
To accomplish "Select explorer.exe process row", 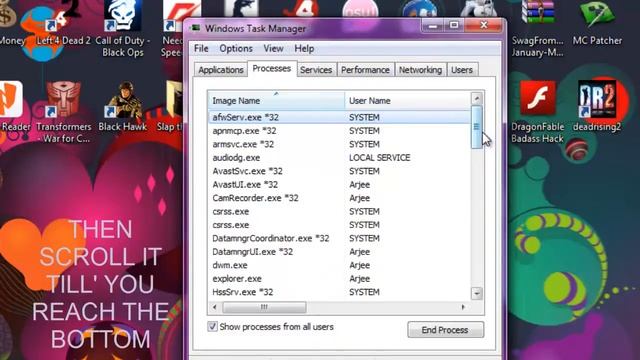I will (x=340, y=278).
